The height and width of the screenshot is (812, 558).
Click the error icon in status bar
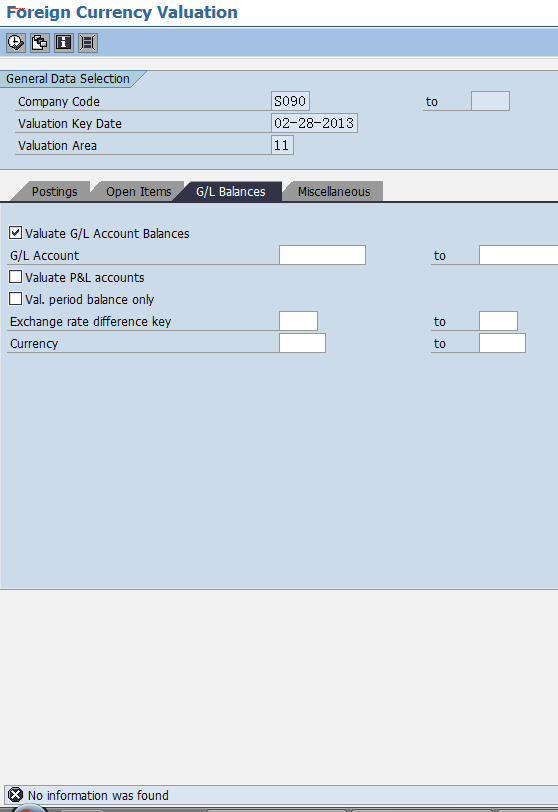click(x=16, y=795)
